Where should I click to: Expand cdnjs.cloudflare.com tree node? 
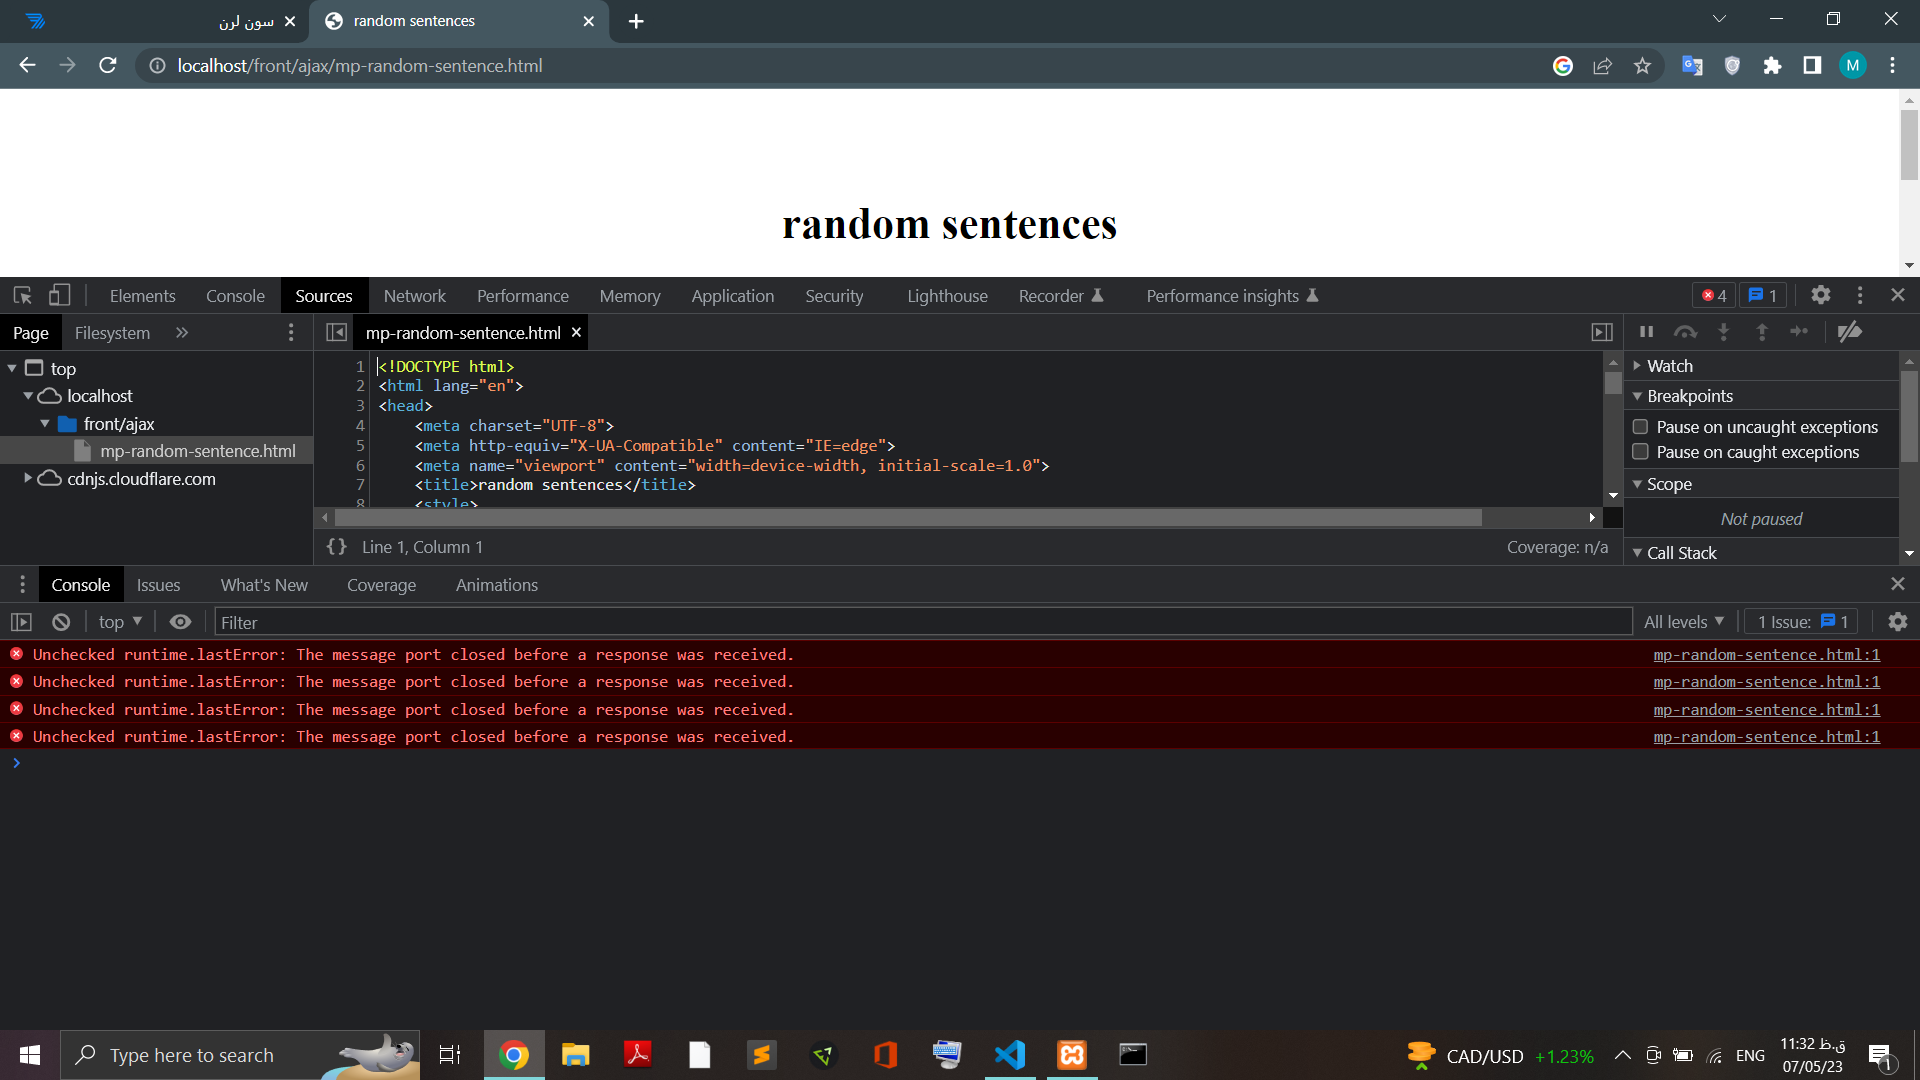[28, 479]
